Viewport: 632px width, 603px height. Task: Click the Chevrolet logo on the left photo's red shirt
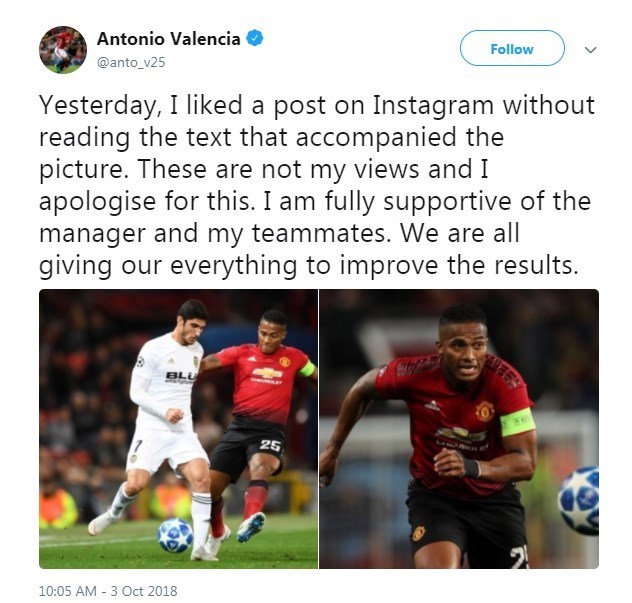point(268,374)
